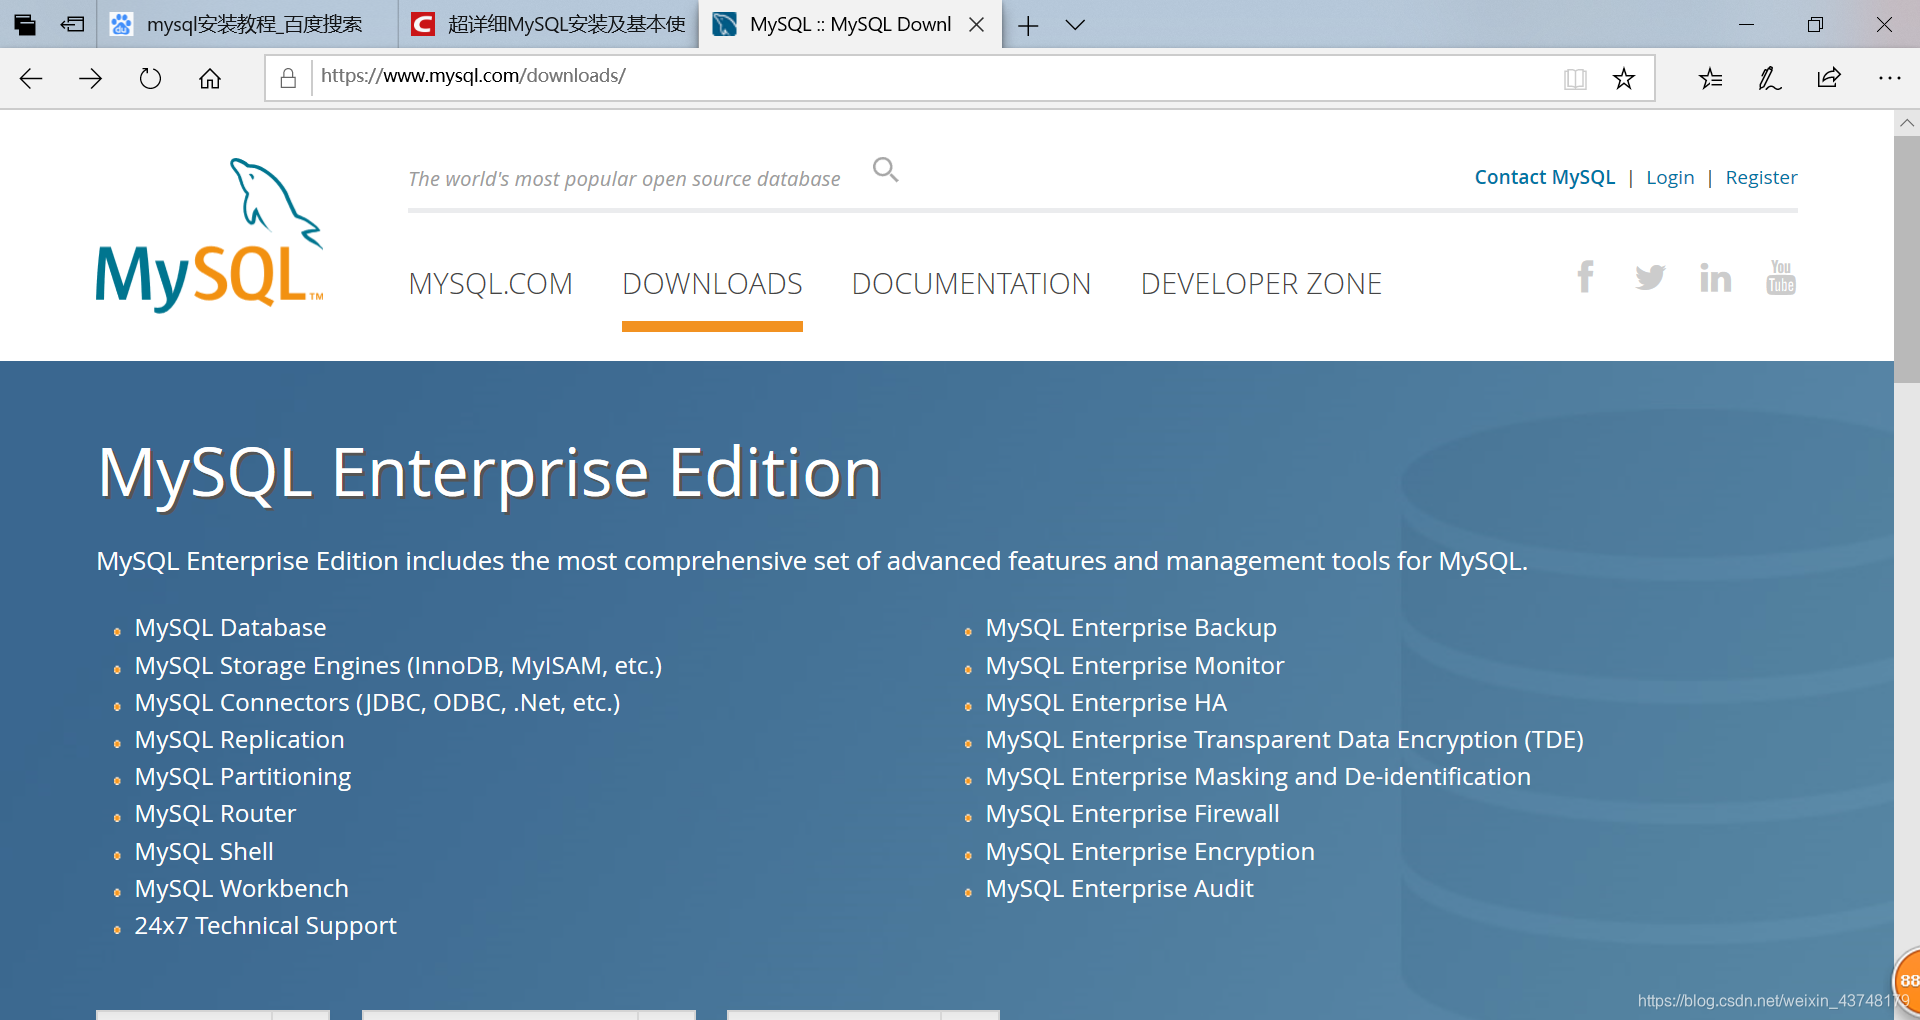Click MySQL Router list item
1920x1020 pixels.
click(x=215, y=814)
